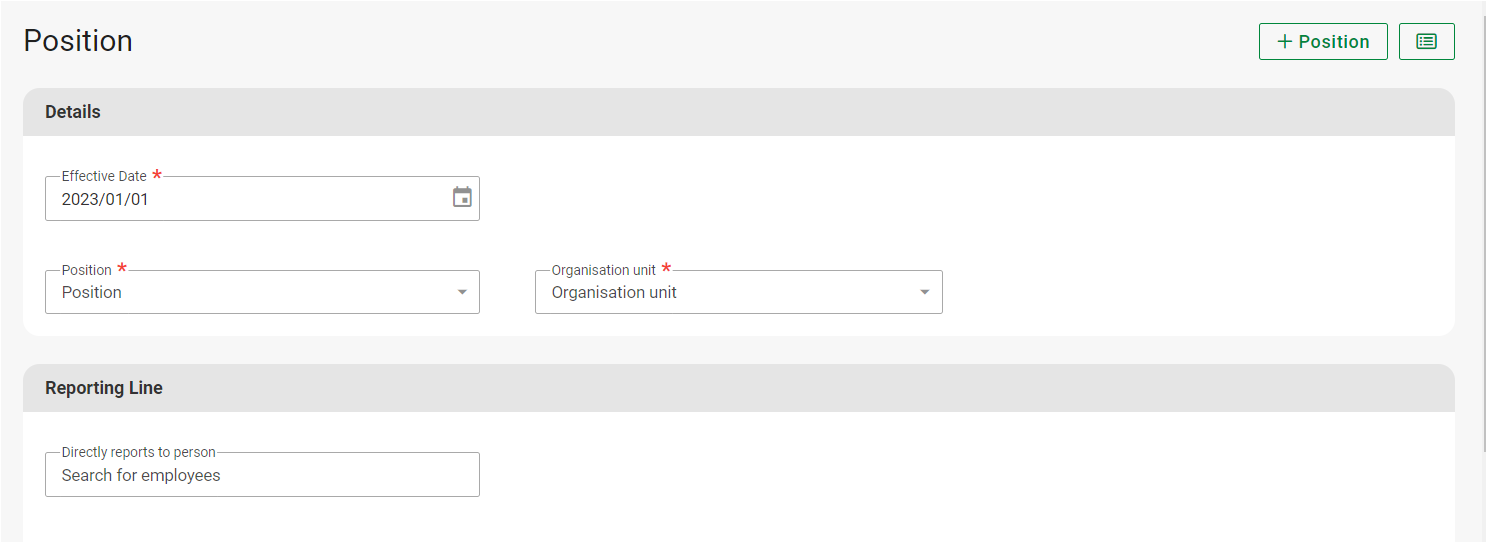Expand the Organisation unit dropdown arrow
The image size is (1487, 543).
click(925, 292)
